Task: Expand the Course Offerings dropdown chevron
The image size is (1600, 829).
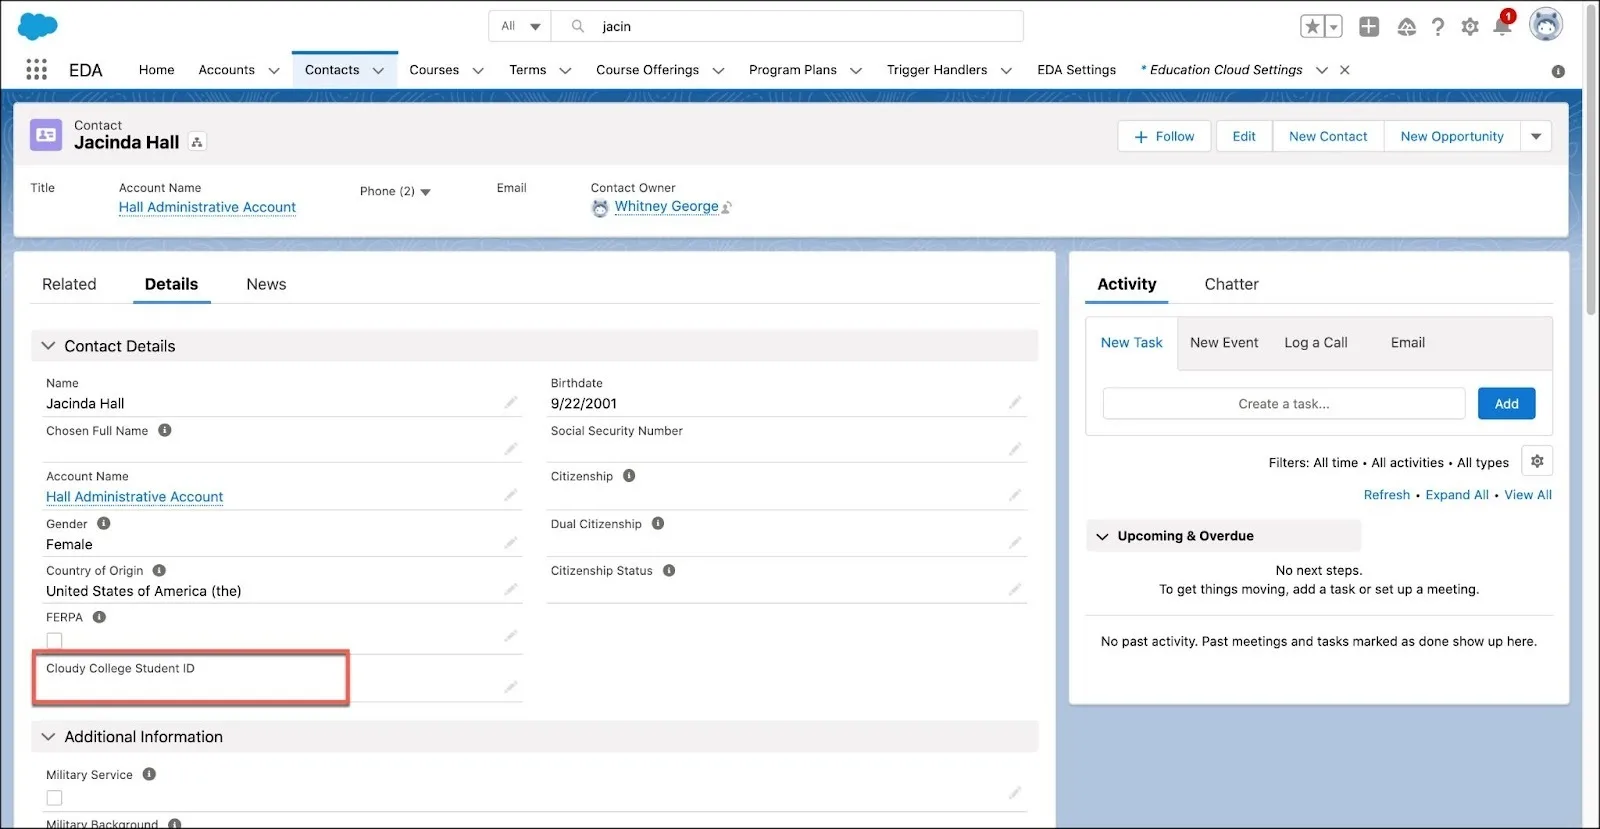Action: (x=718, y=71)
